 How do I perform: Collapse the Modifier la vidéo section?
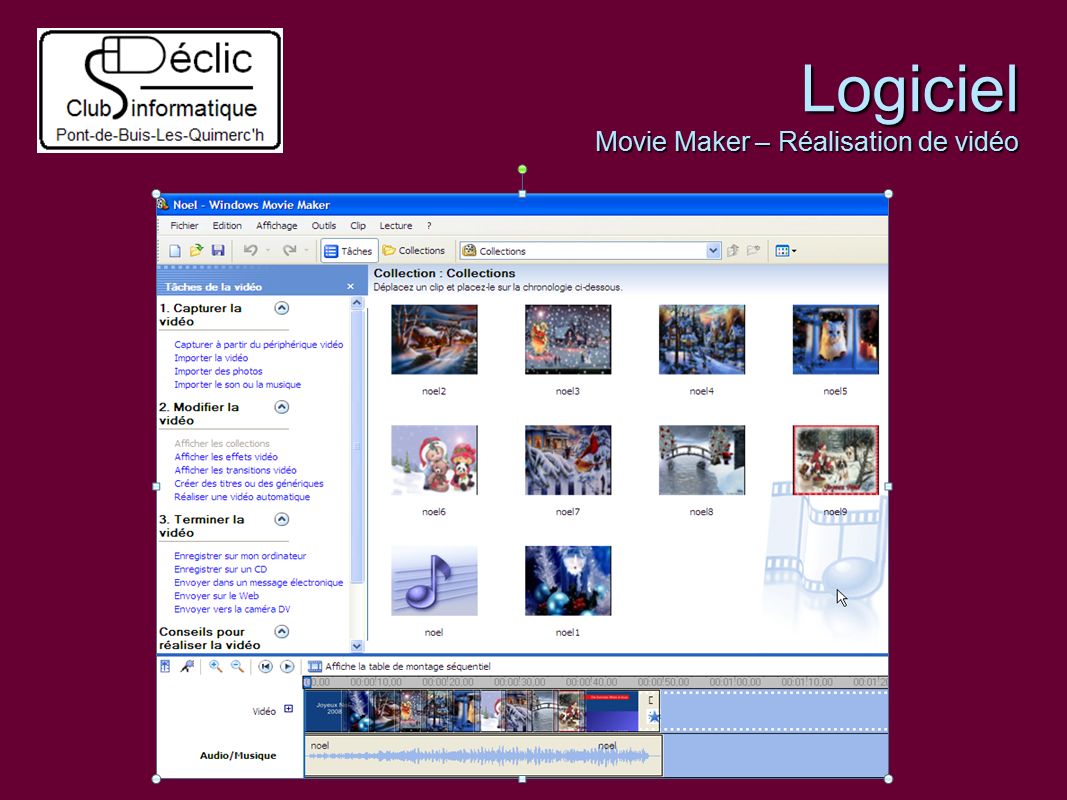(282, 407)
